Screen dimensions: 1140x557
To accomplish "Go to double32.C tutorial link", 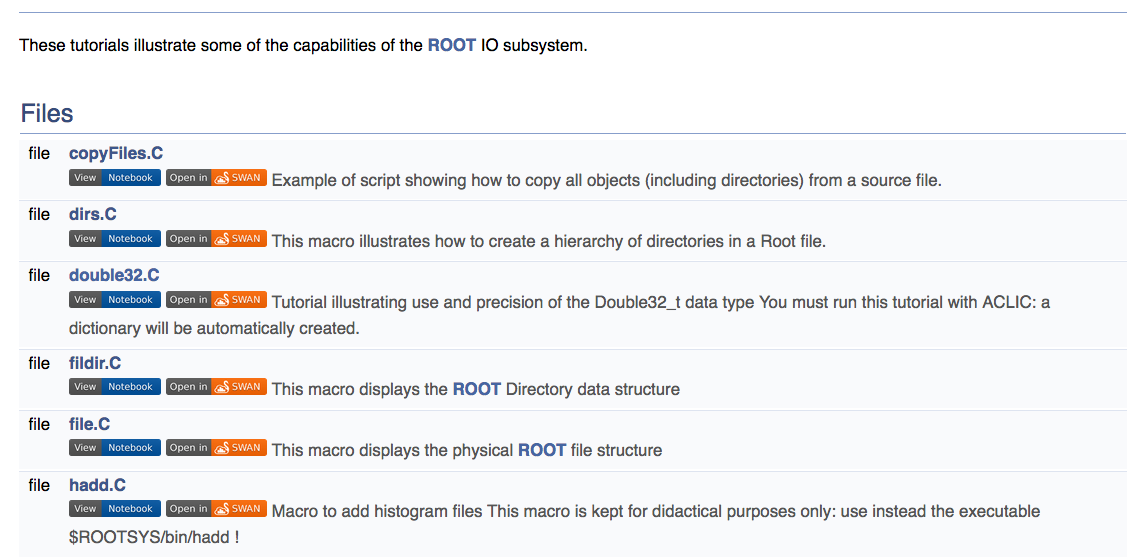I will tap(114, 275).
